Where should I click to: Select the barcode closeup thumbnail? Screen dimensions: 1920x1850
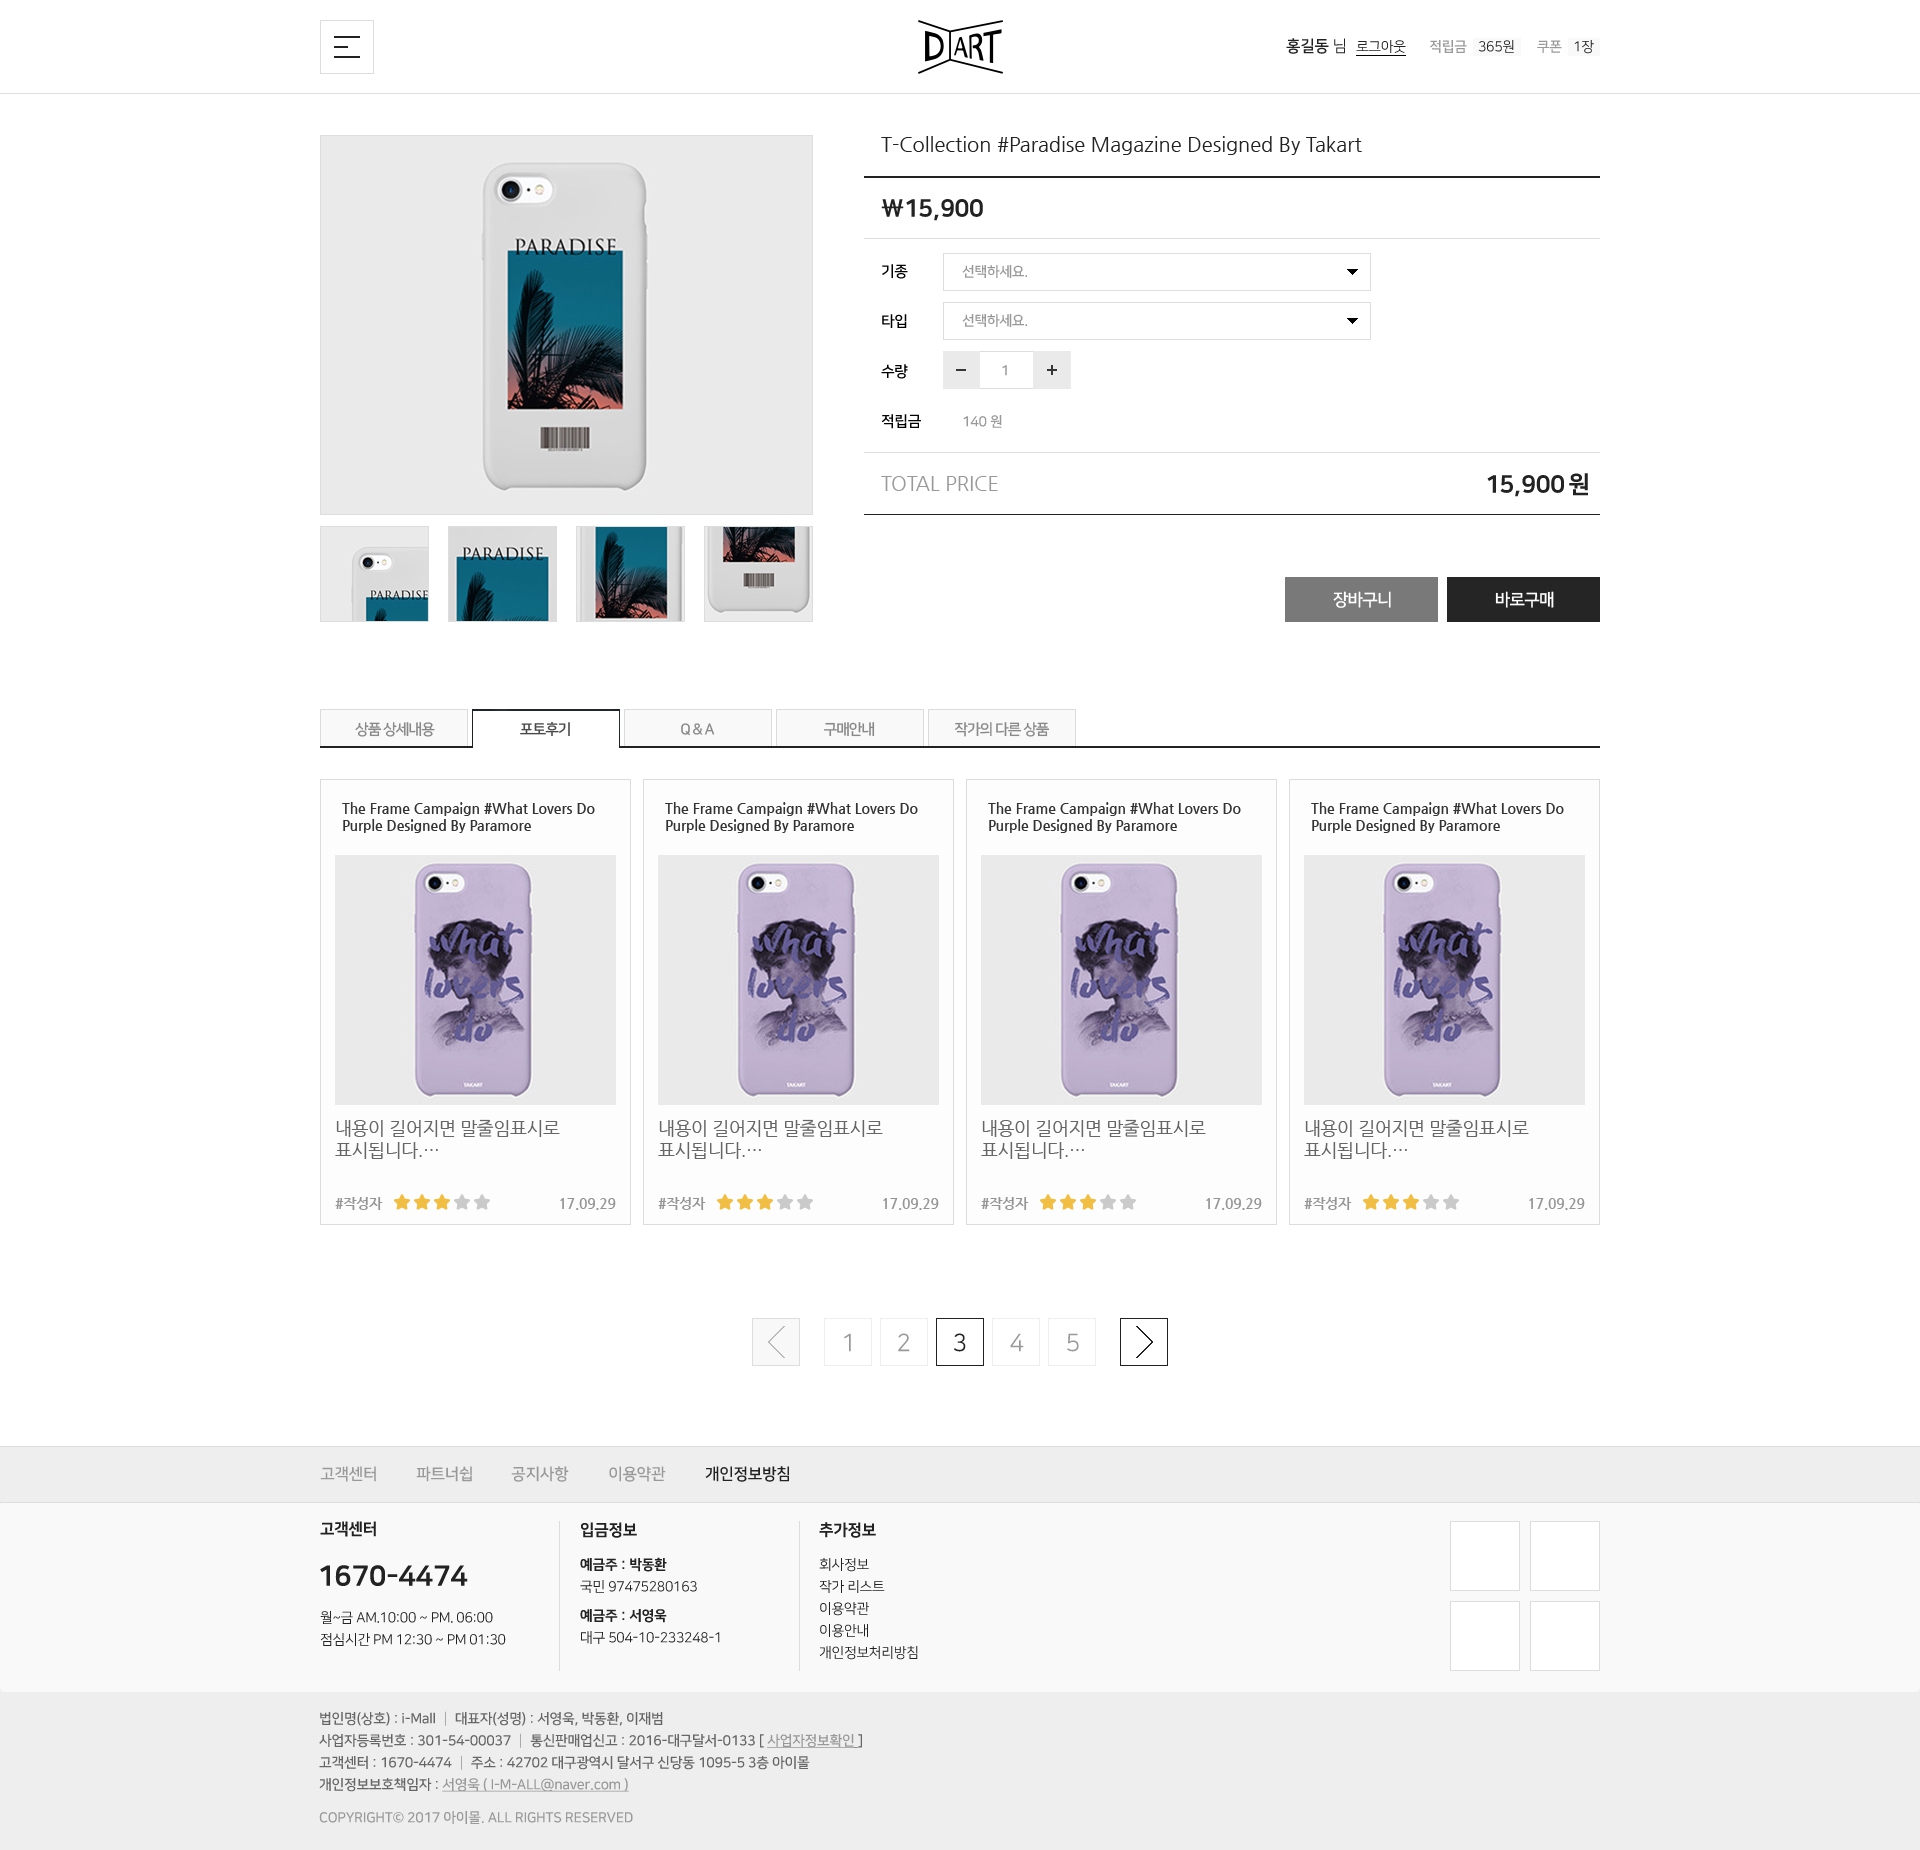pos(758,574)
